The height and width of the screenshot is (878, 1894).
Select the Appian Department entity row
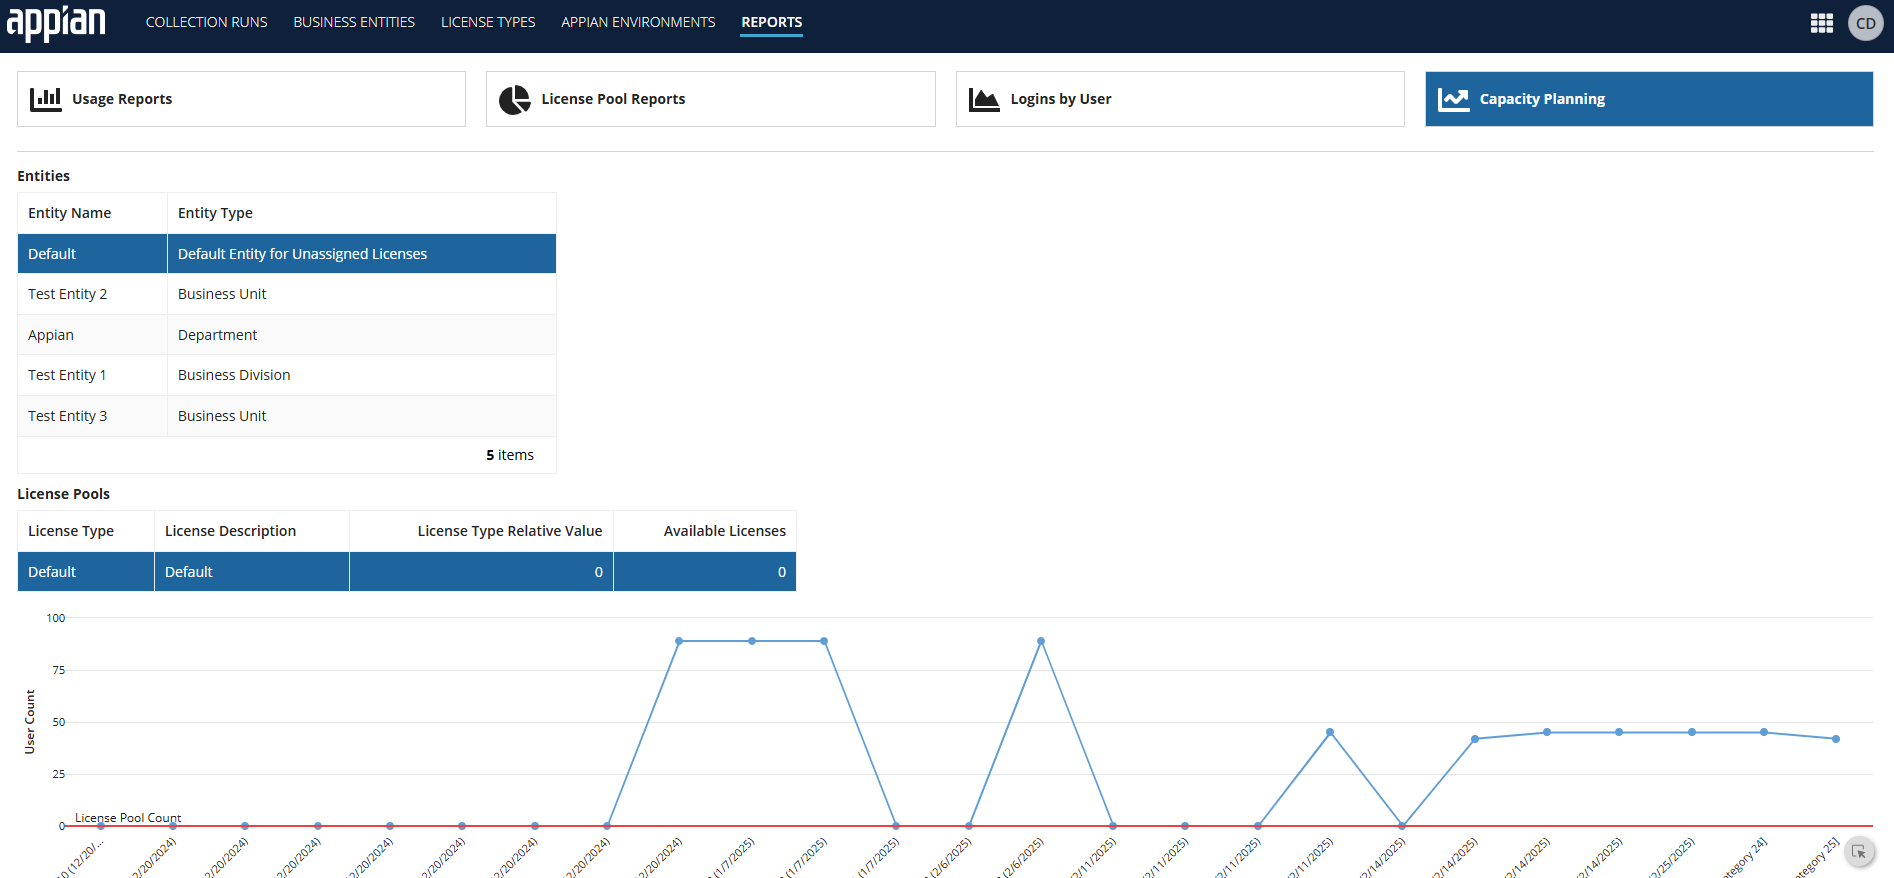[x=286, y=335]
